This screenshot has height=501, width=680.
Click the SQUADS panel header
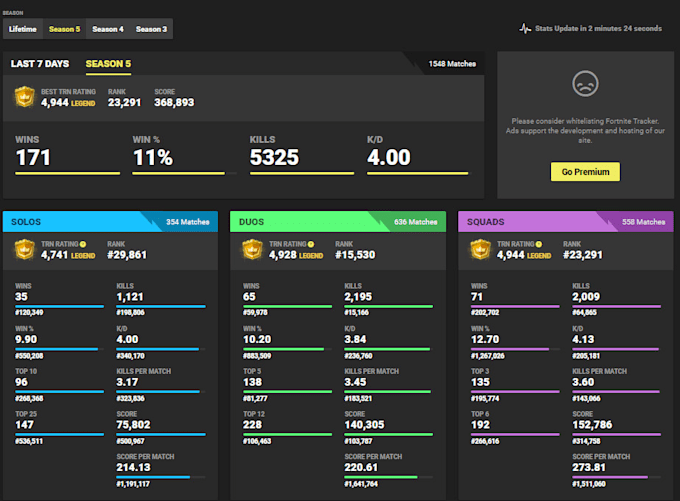coord(566,222)
